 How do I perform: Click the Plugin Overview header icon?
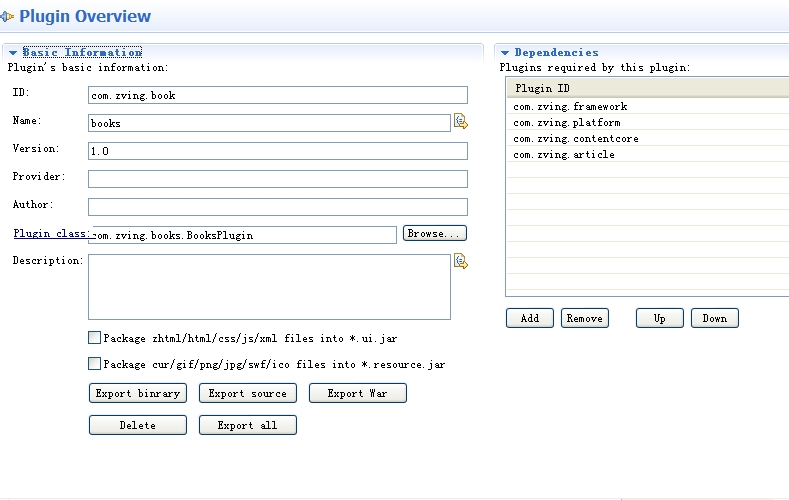pos(8,16)
